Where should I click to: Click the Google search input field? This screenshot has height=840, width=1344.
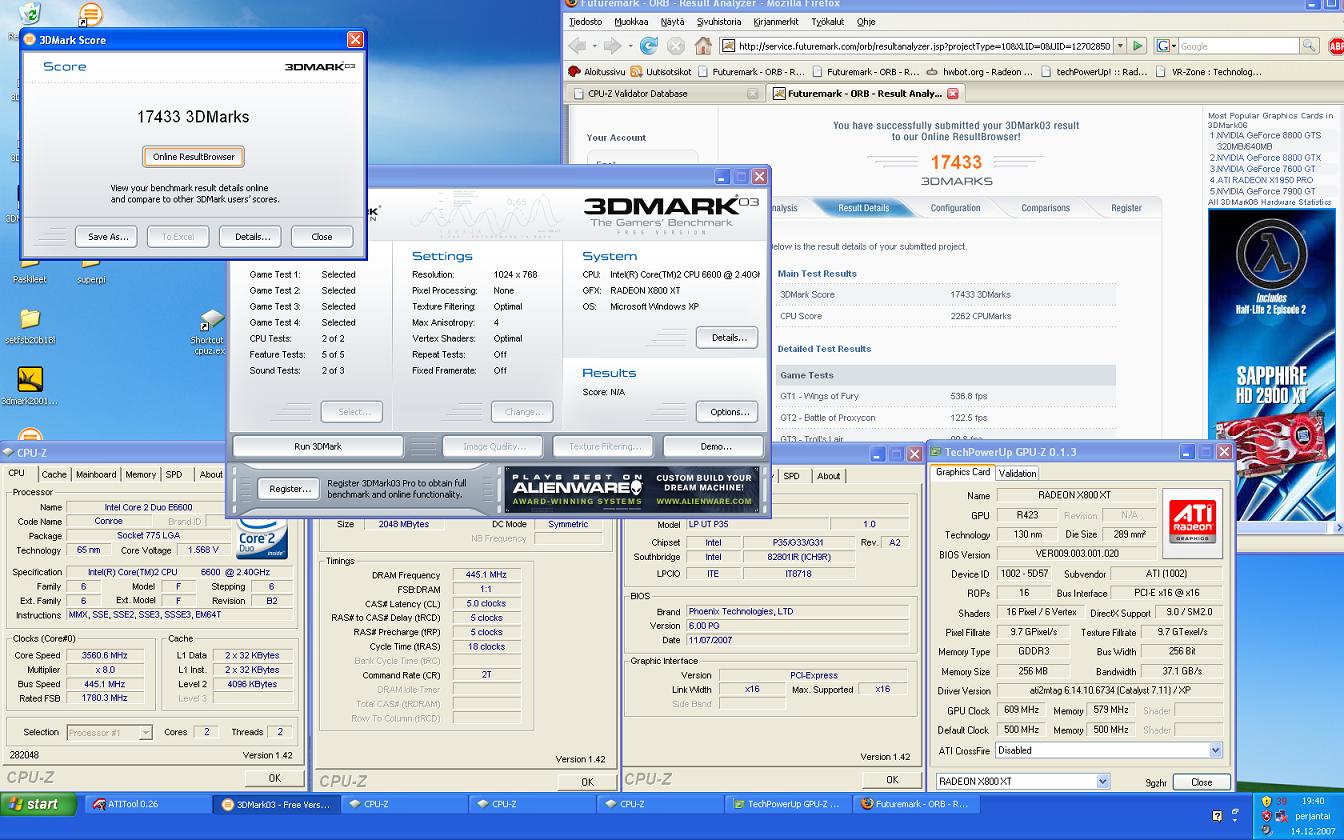coord(1238,46)
